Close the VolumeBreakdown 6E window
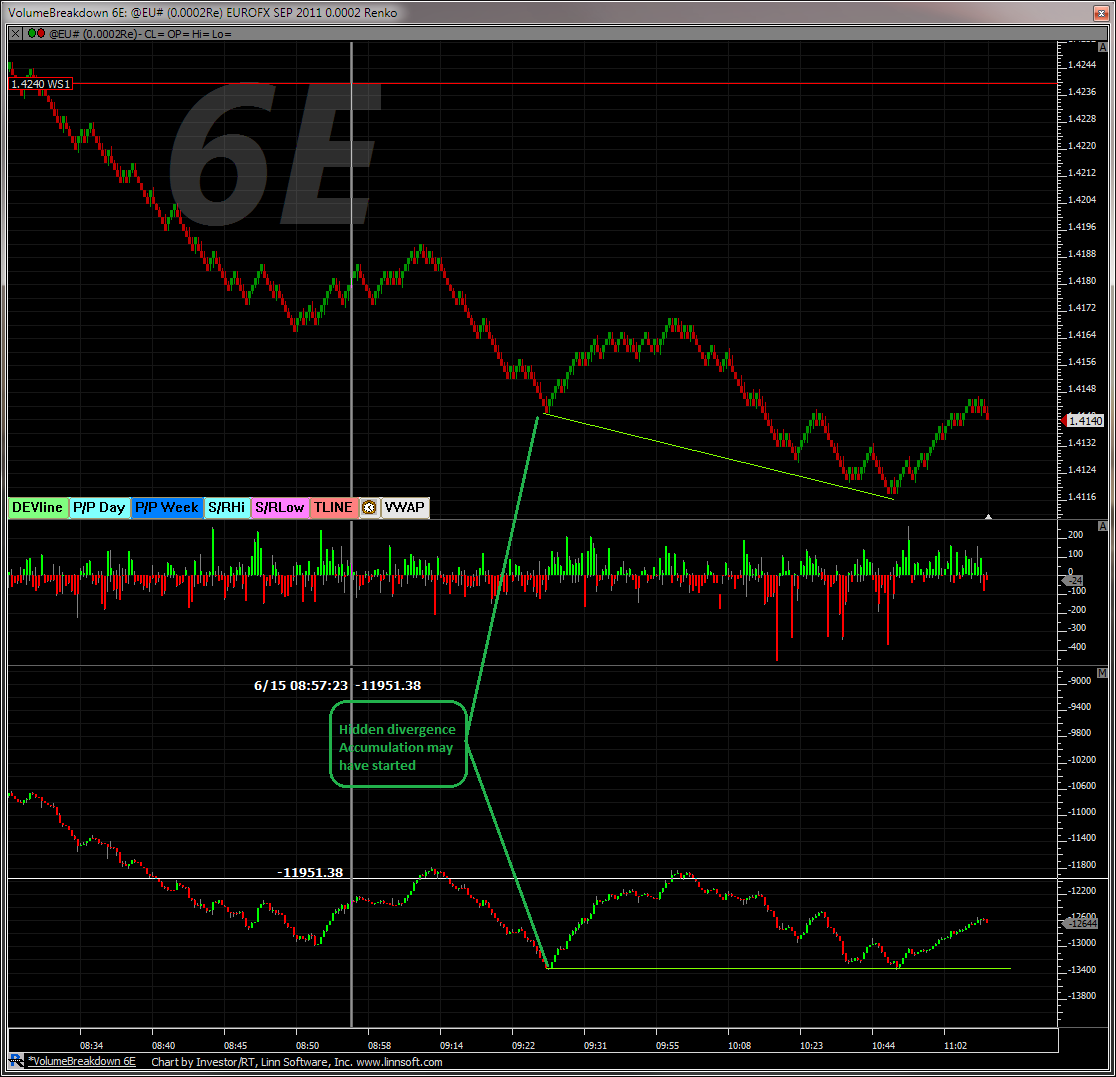Viewport: 1116px width, 1077px height. click(x=1100, y=13)
